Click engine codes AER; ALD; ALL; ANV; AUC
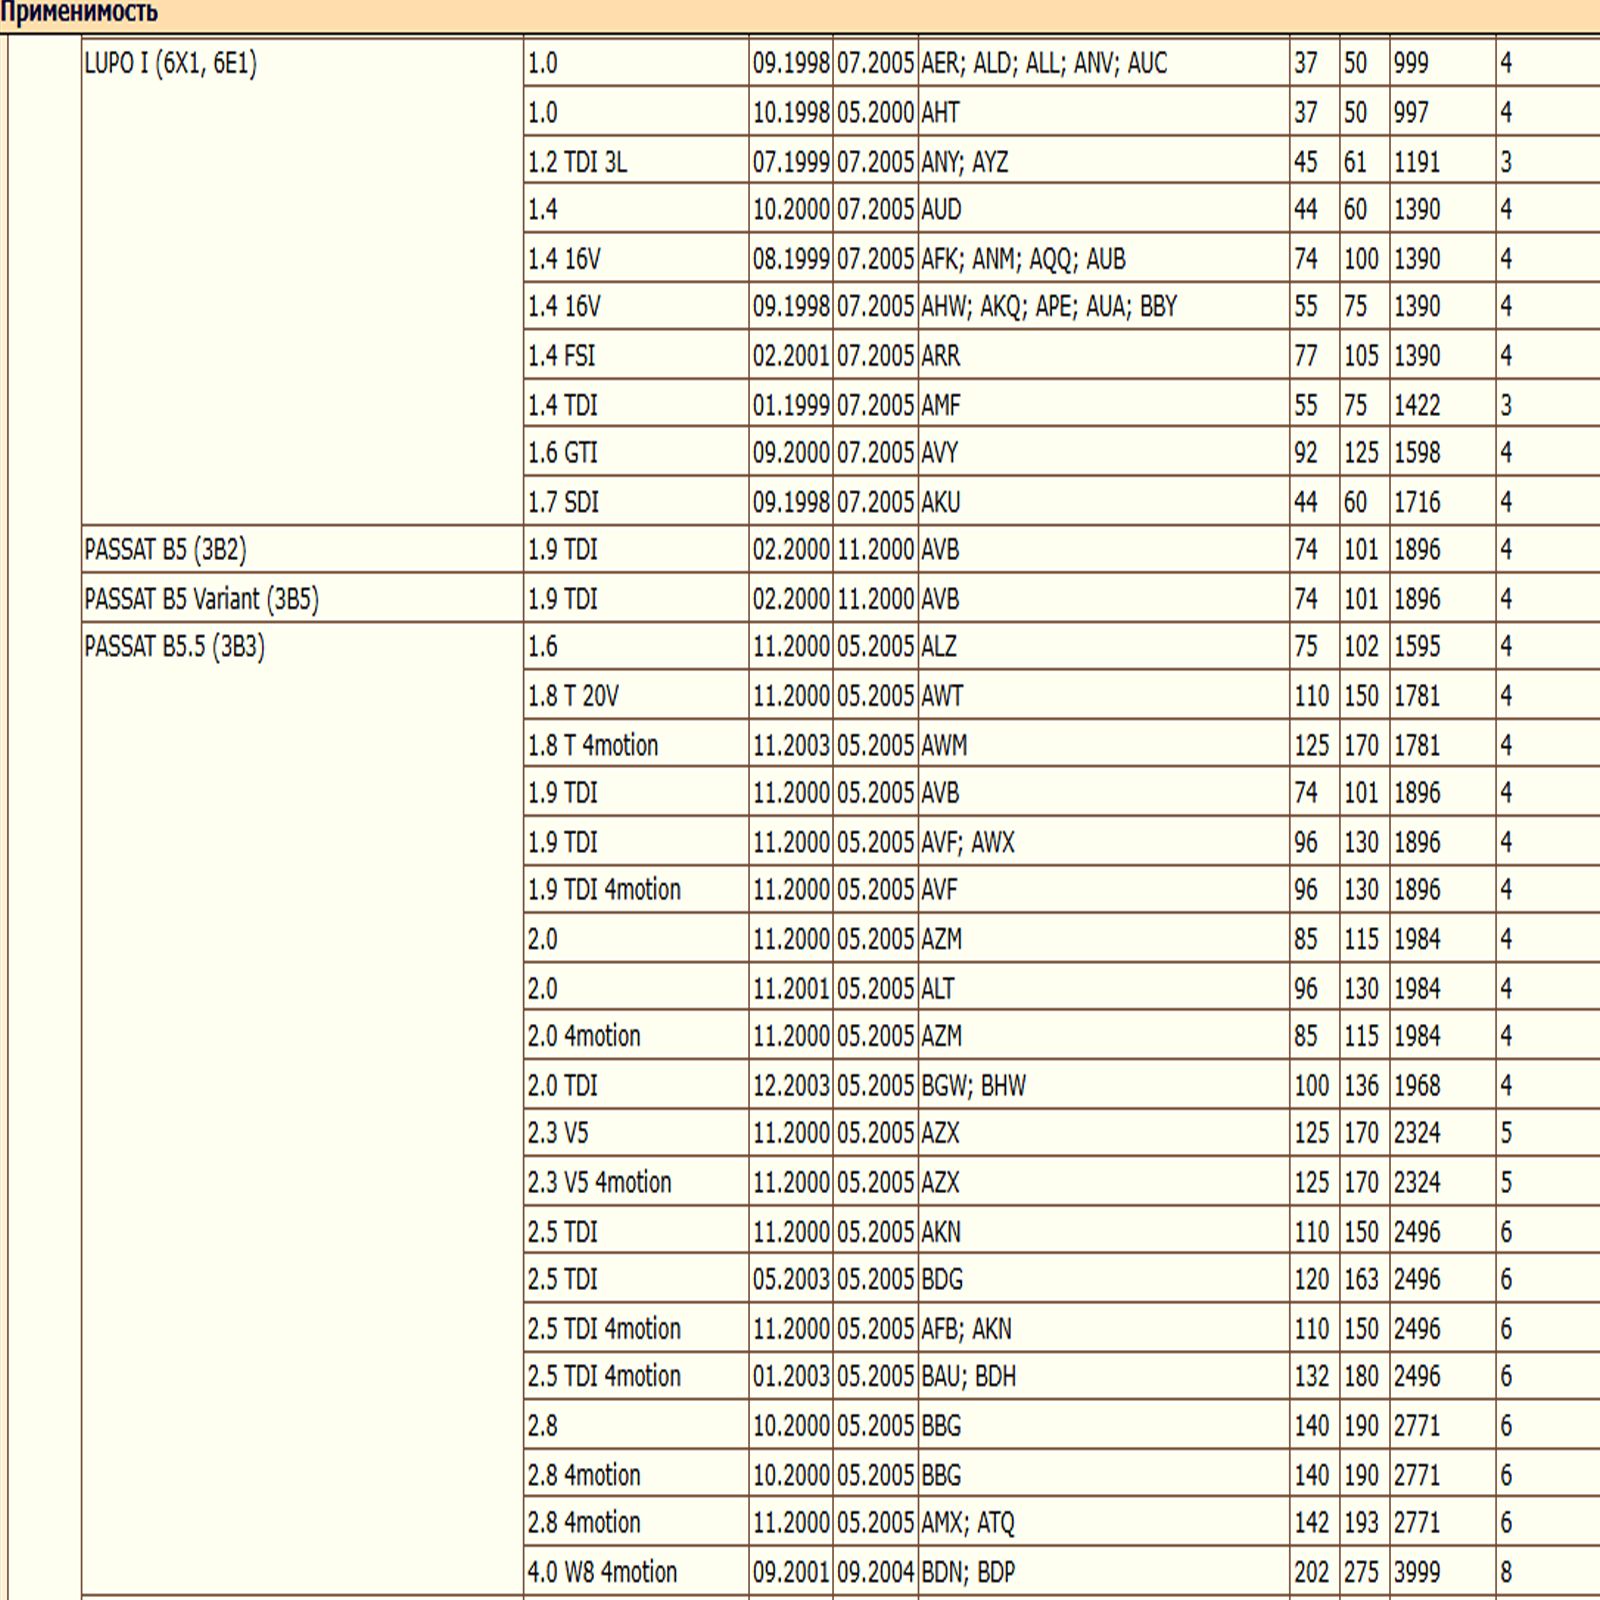 coord(1044,63)
